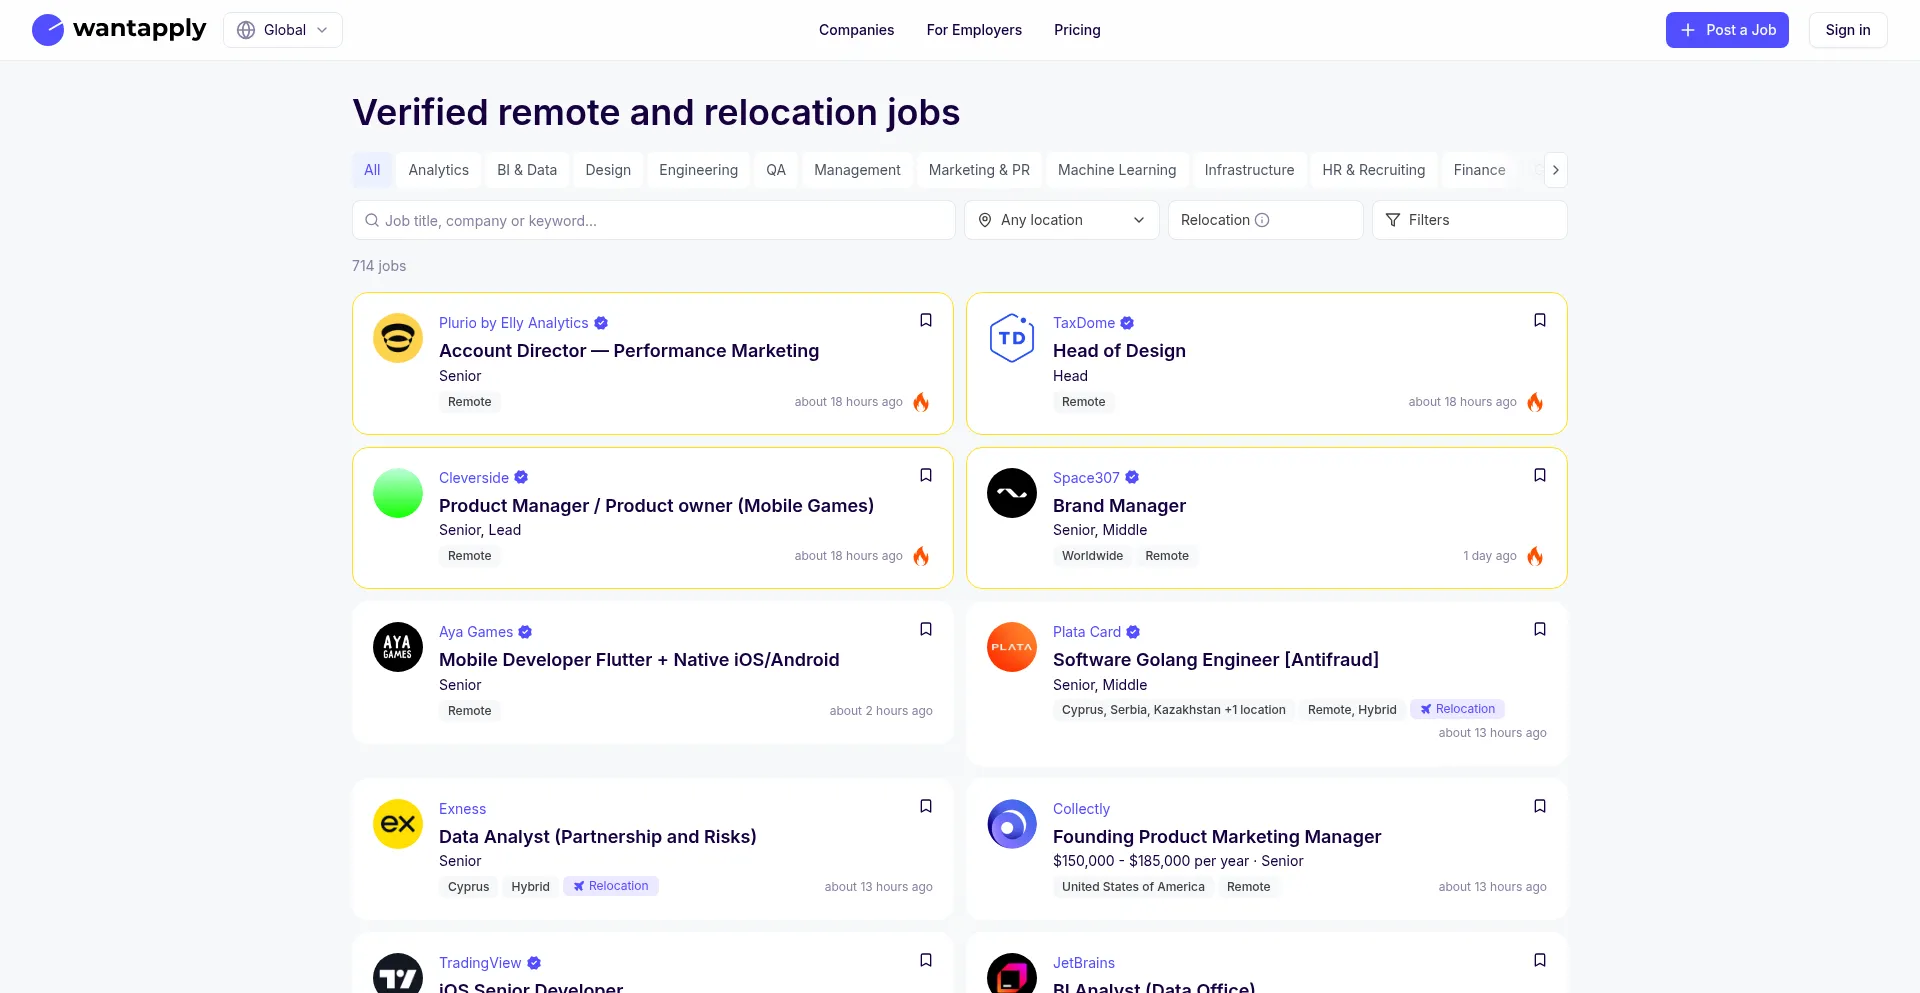1920x993 pixels.
Task: Click the Relocation info icon
Action: point(1262,220)
